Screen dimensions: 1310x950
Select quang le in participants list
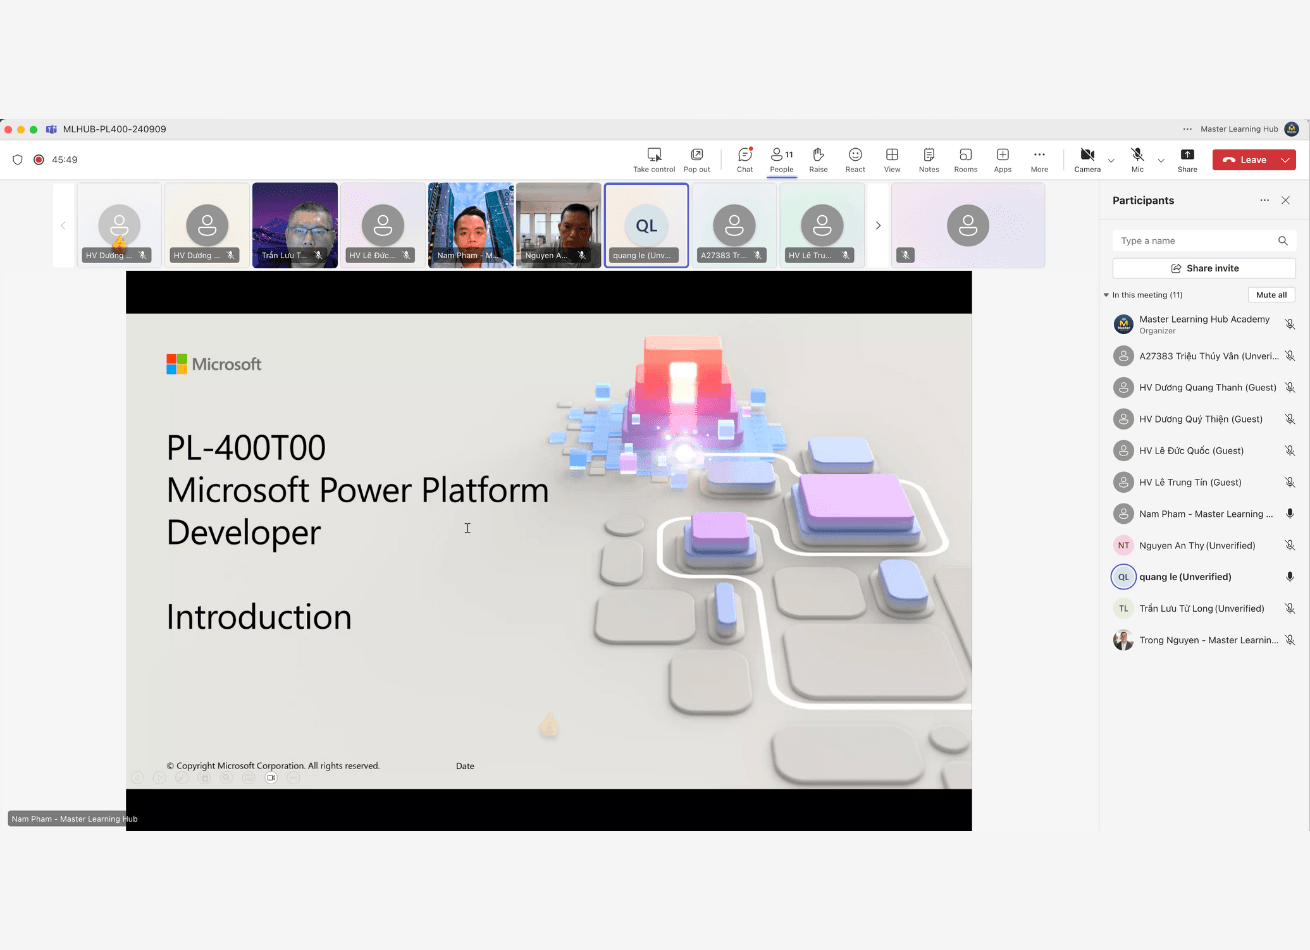(x=1204, y=576)
